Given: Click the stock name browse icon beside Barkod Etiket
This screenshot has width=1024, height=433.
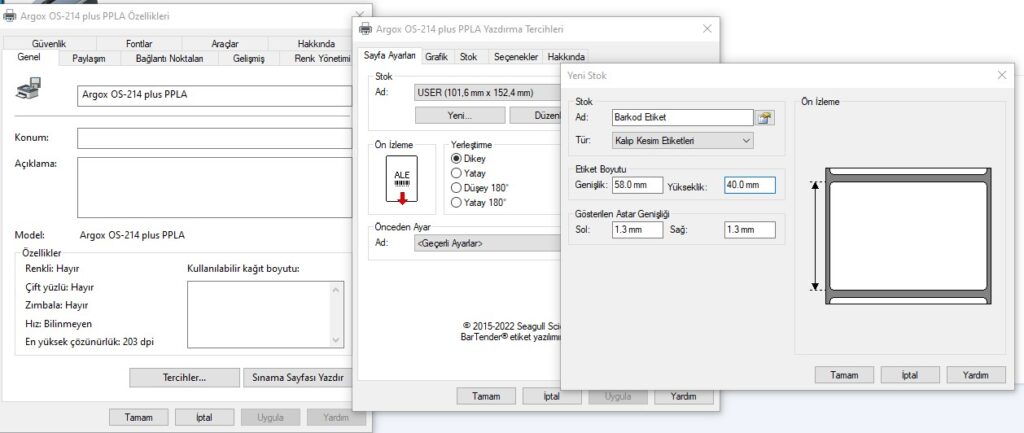Looking at the screenshot, I should click(765, 118).
